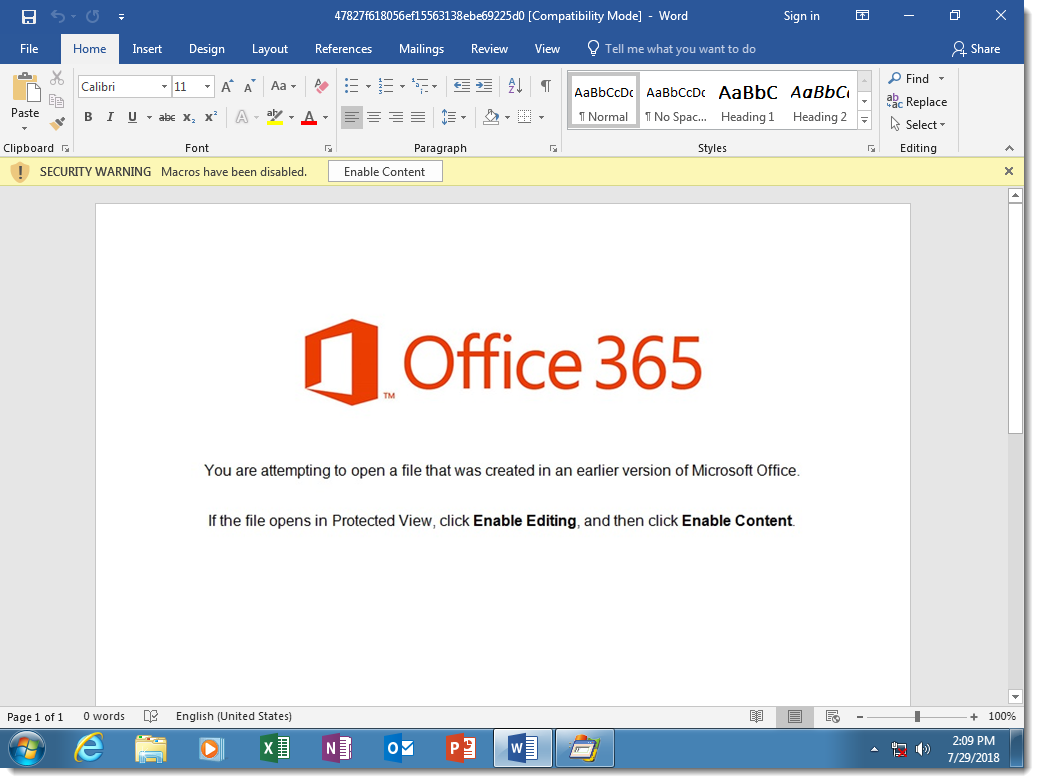Increase paragraph indent

click(x=484, y=85)
